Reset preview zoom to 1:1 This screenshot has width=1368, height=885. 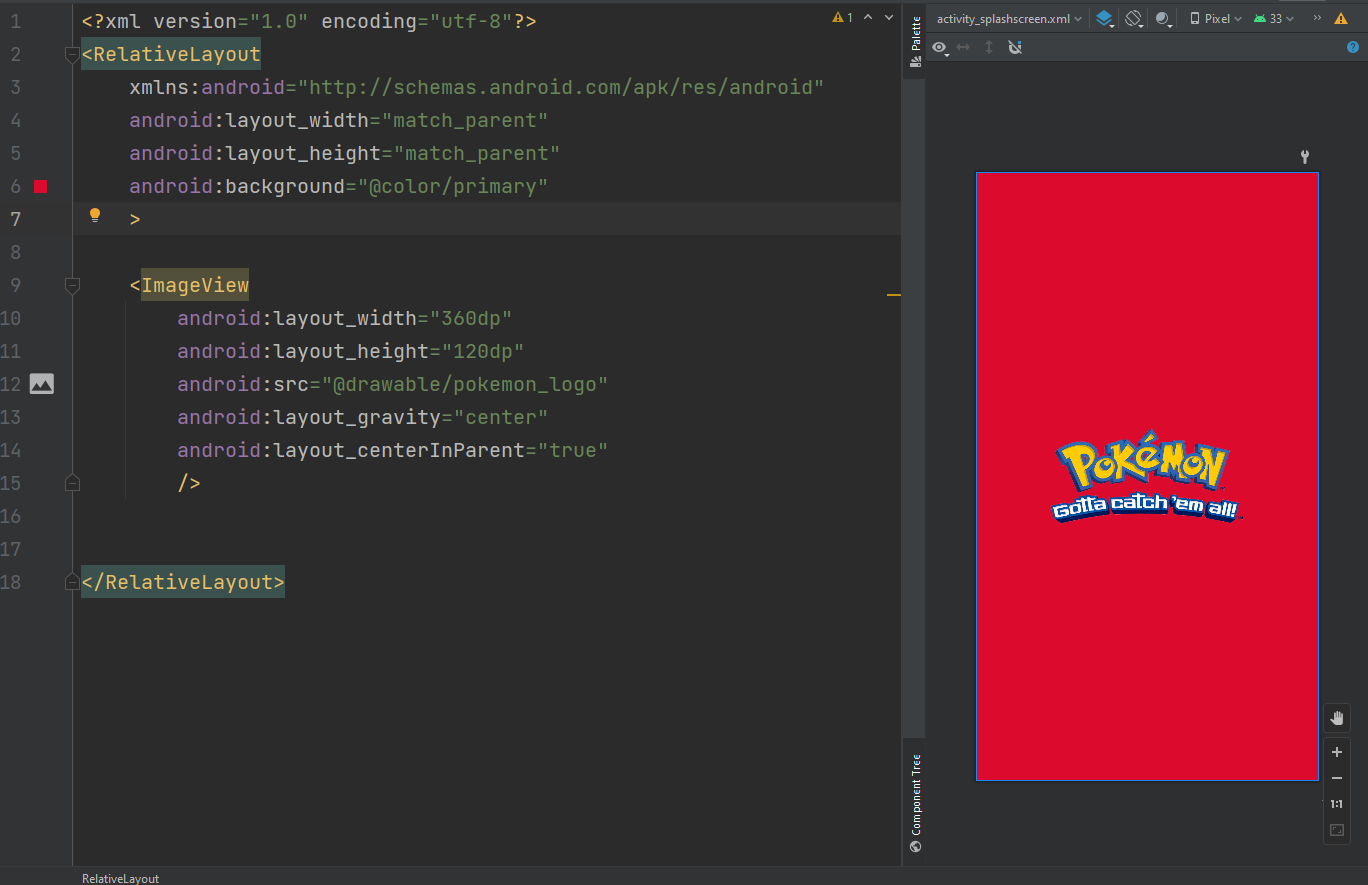tap(1337, 804)
